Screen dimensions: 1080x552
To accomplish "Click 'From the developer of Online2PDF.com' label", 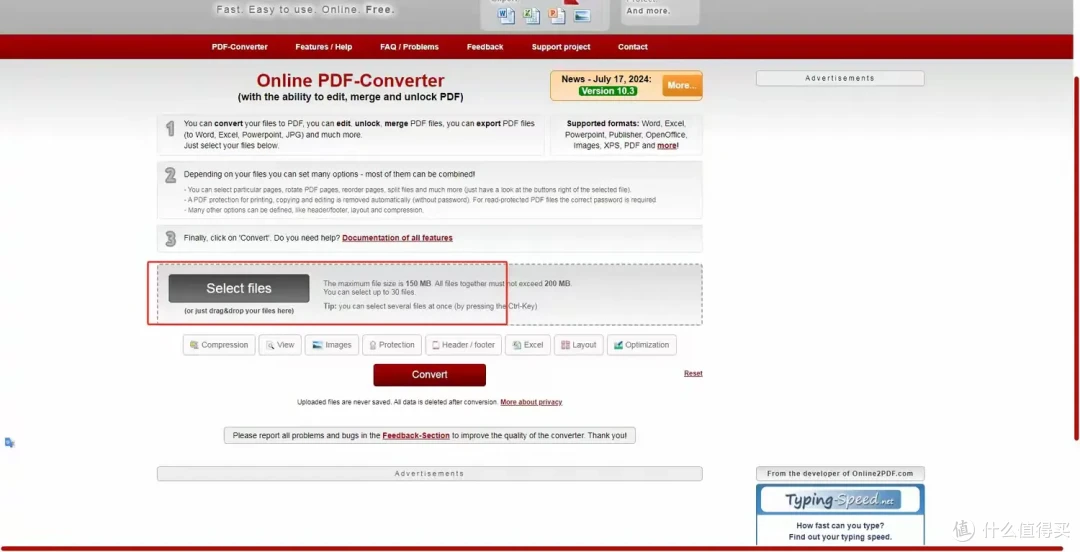I will (840, 473).
